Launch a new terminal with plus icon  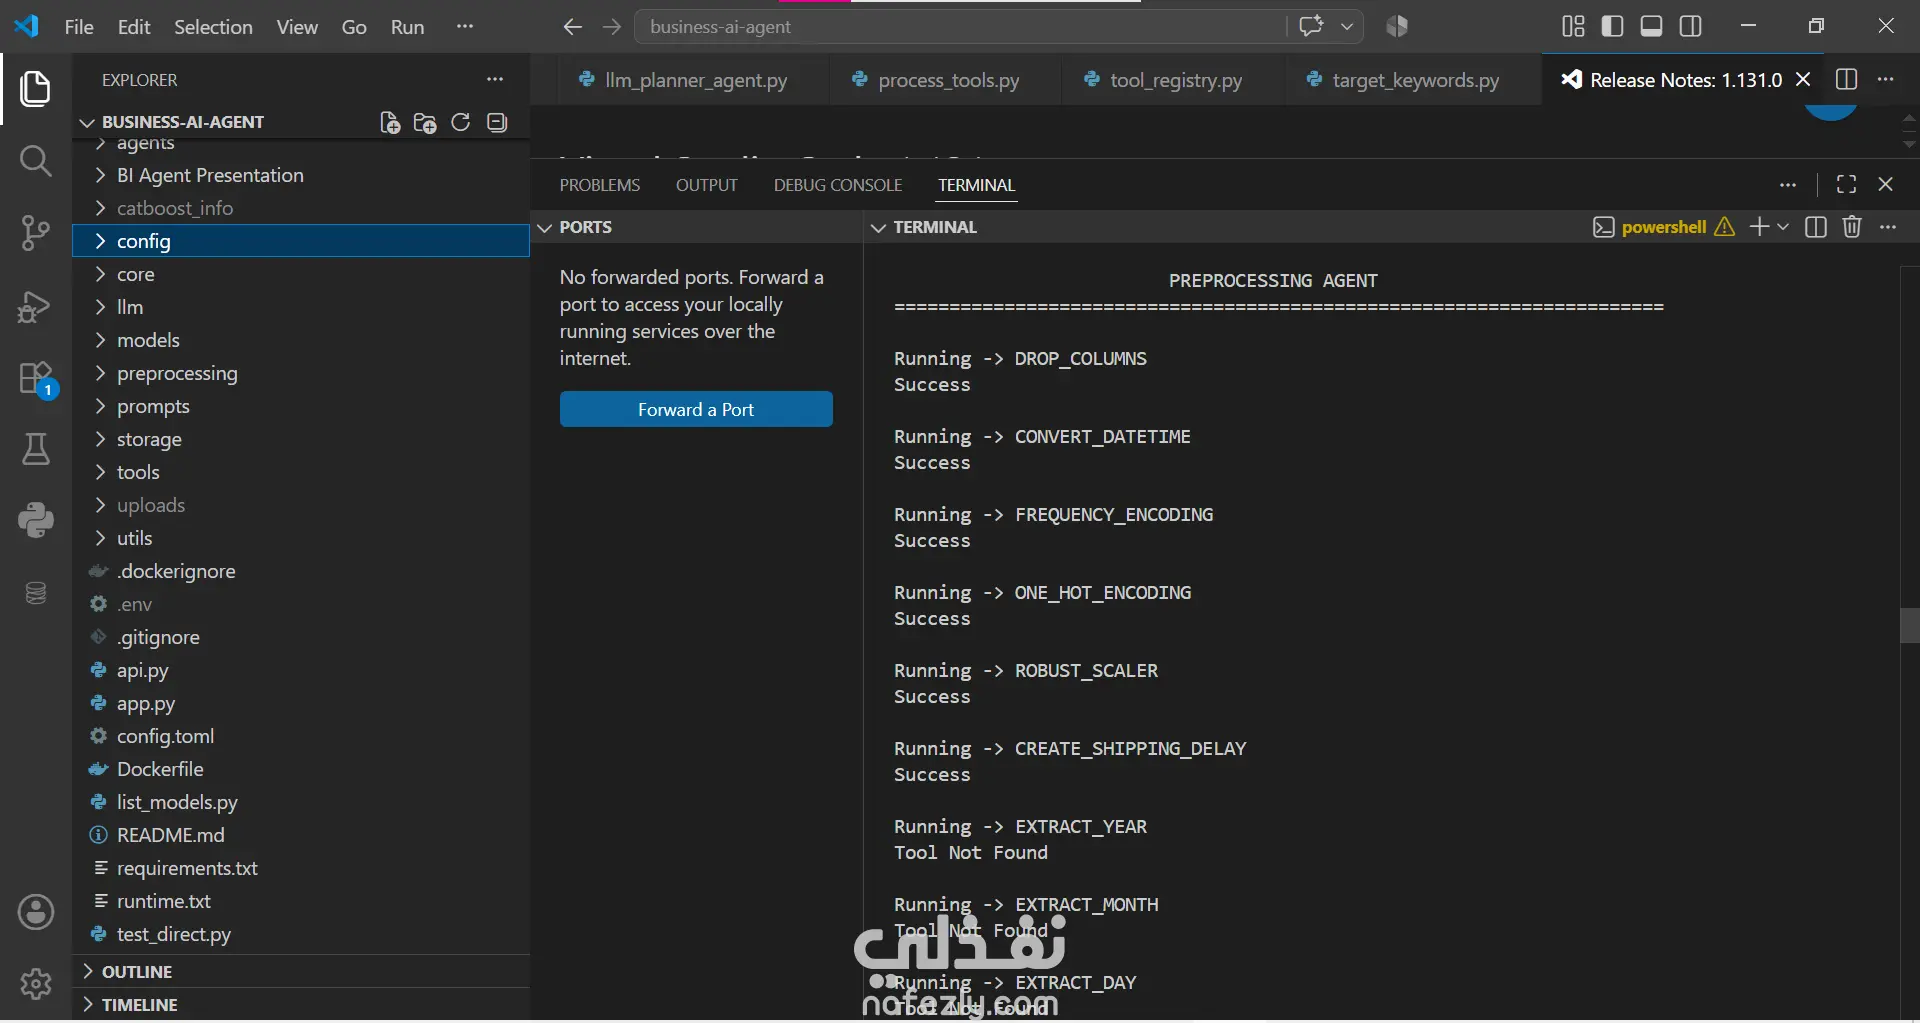[1759, 227]
